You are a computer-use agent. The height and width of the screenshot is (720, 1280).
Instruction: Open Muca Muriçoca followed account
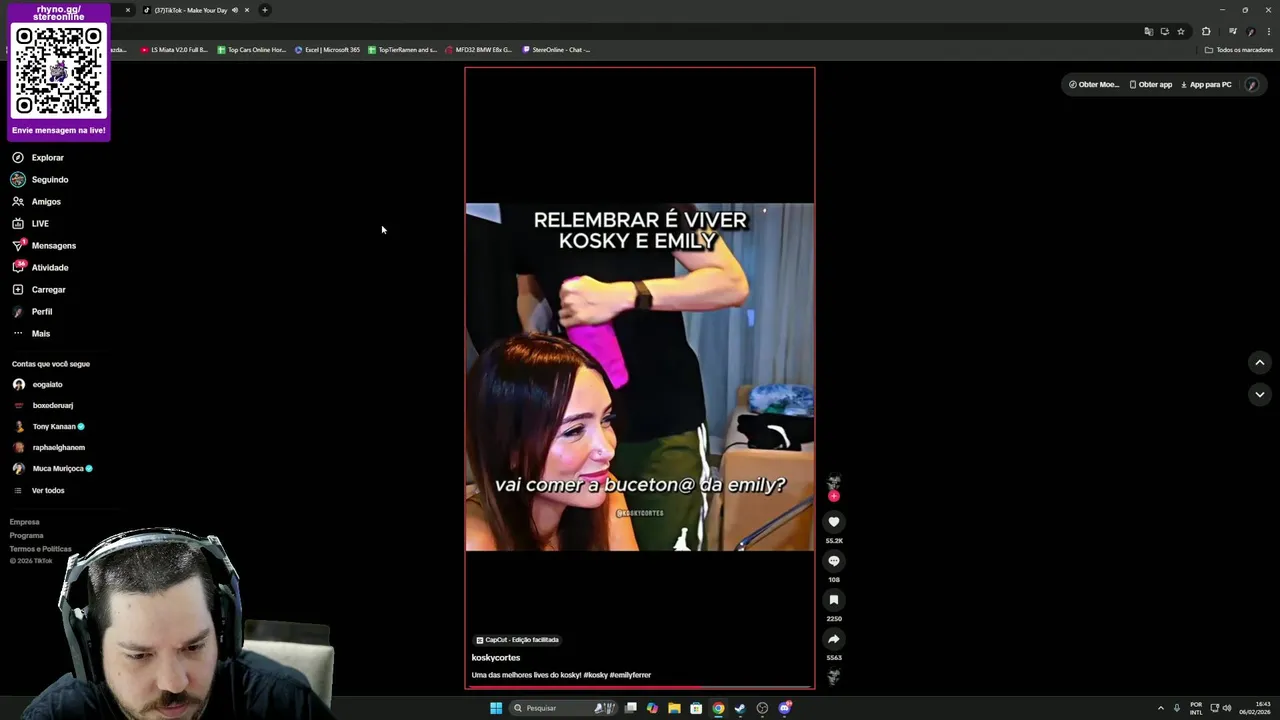53,469
